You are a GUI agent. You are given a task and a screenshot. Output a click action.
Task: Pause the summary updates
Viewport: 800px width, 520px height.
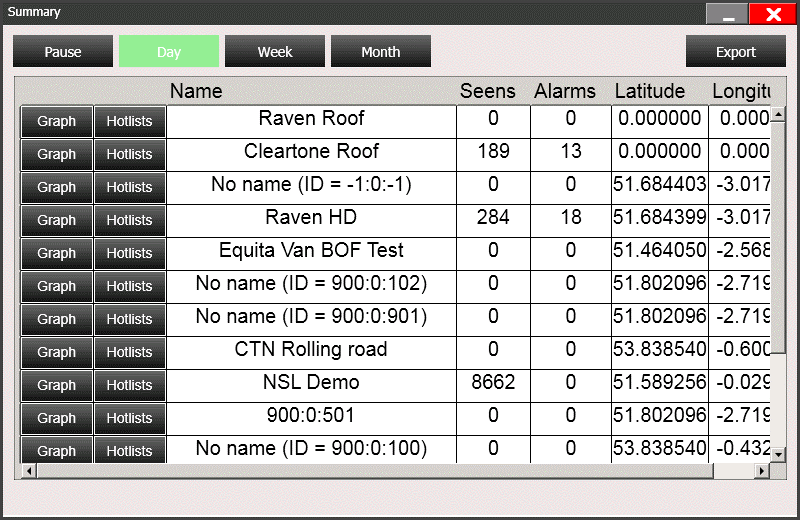tap(63, 52)
